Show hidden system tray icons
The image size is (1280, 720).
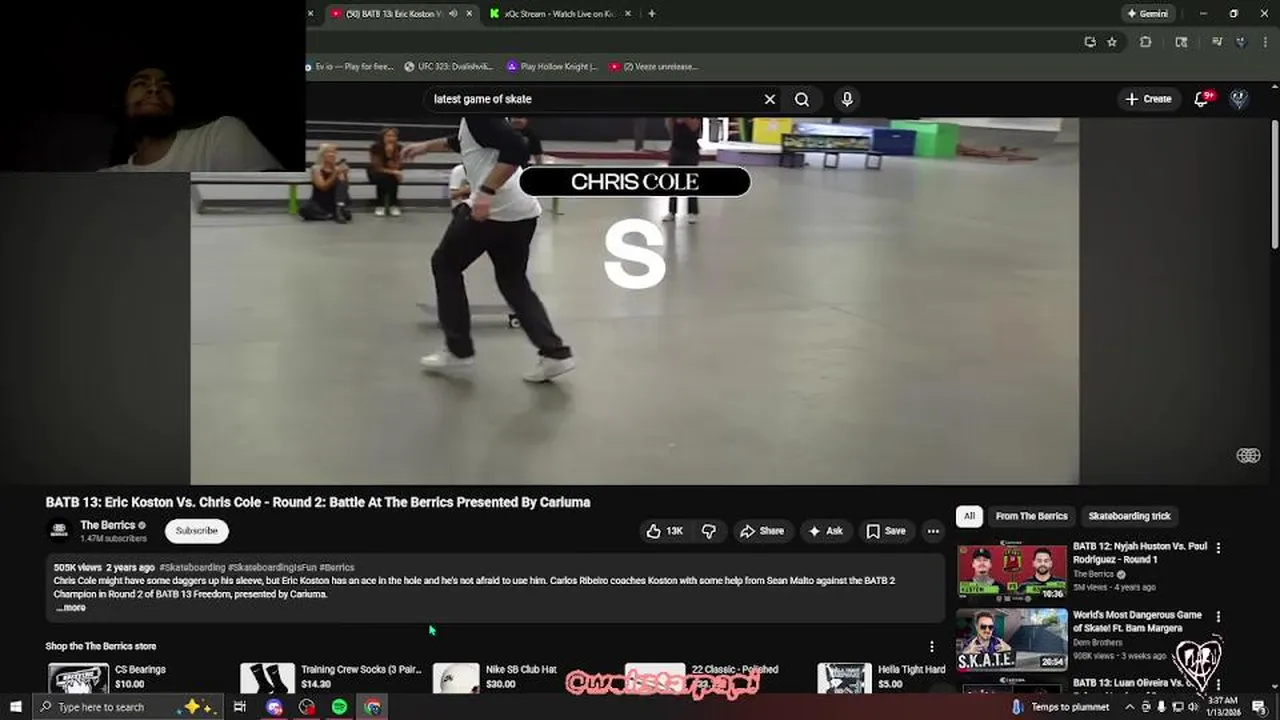coord(1130,707)
